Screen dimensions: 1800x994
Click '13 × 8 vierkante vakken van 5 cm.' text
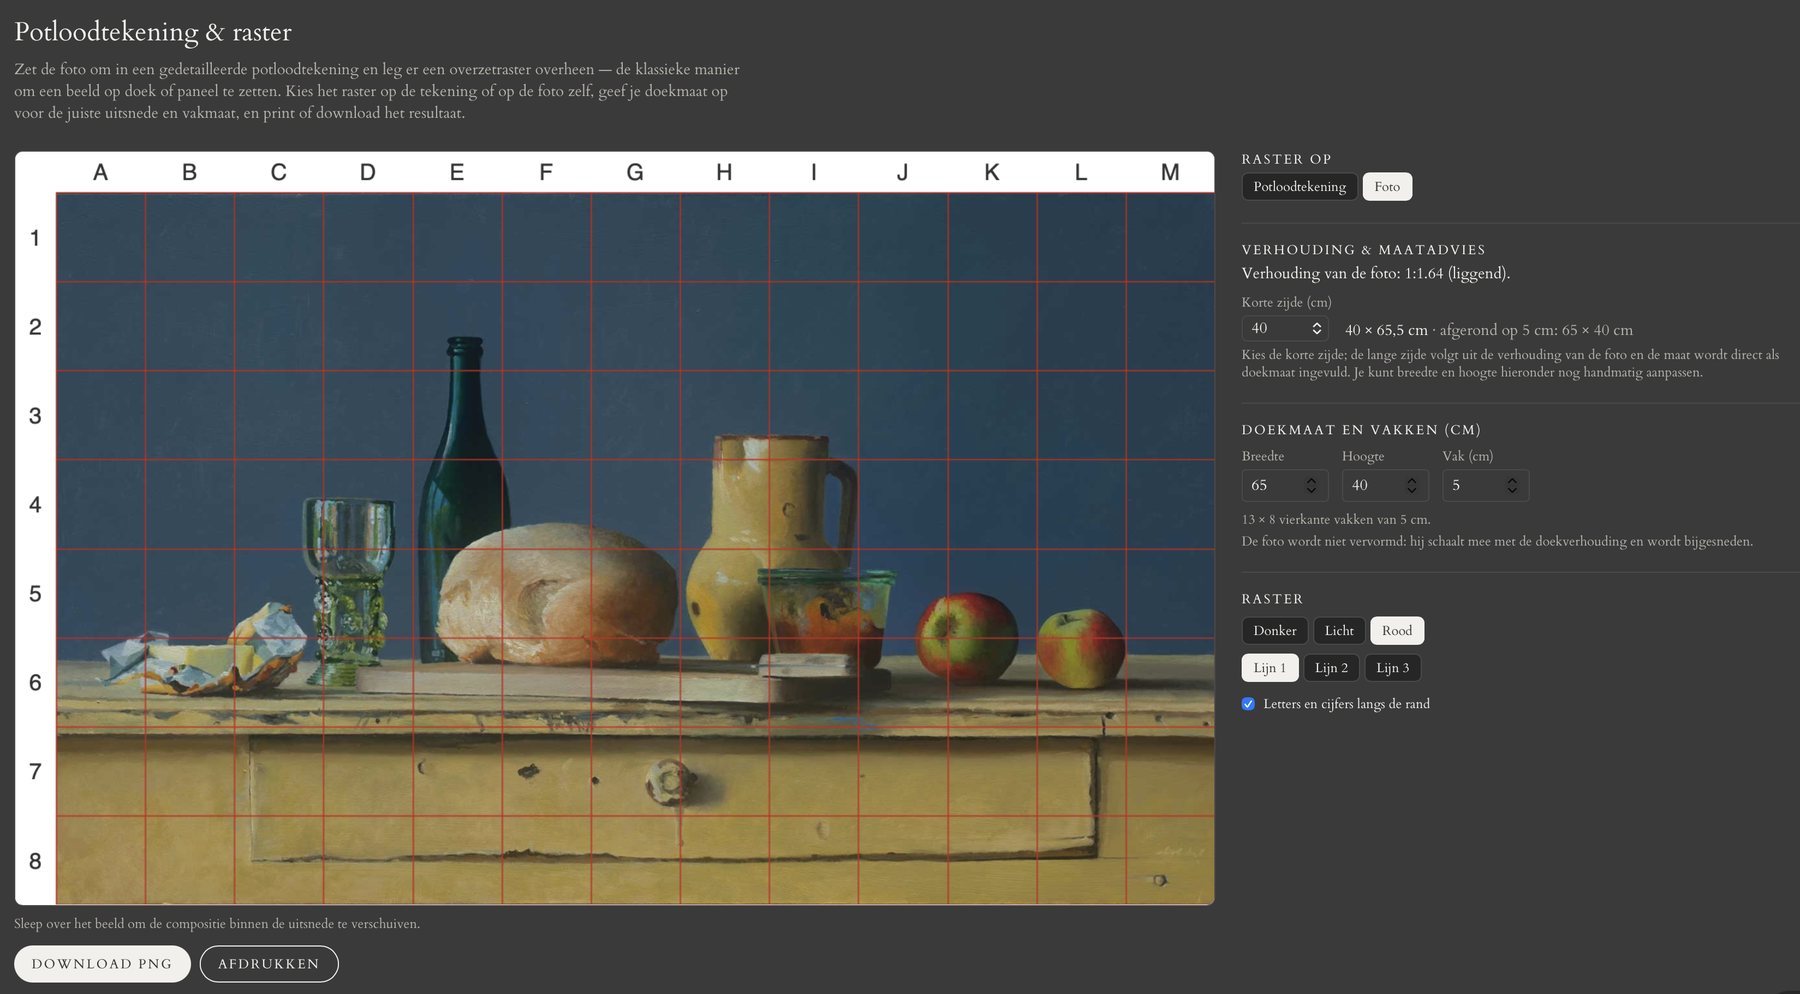pos(1336,520)
